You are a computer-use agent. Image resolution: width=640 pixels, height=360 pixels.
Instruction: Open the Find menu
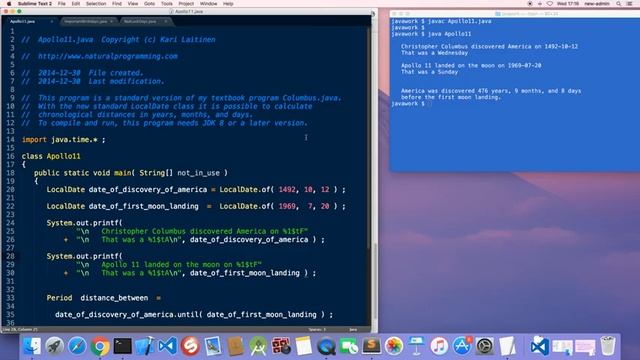[117, 4]
